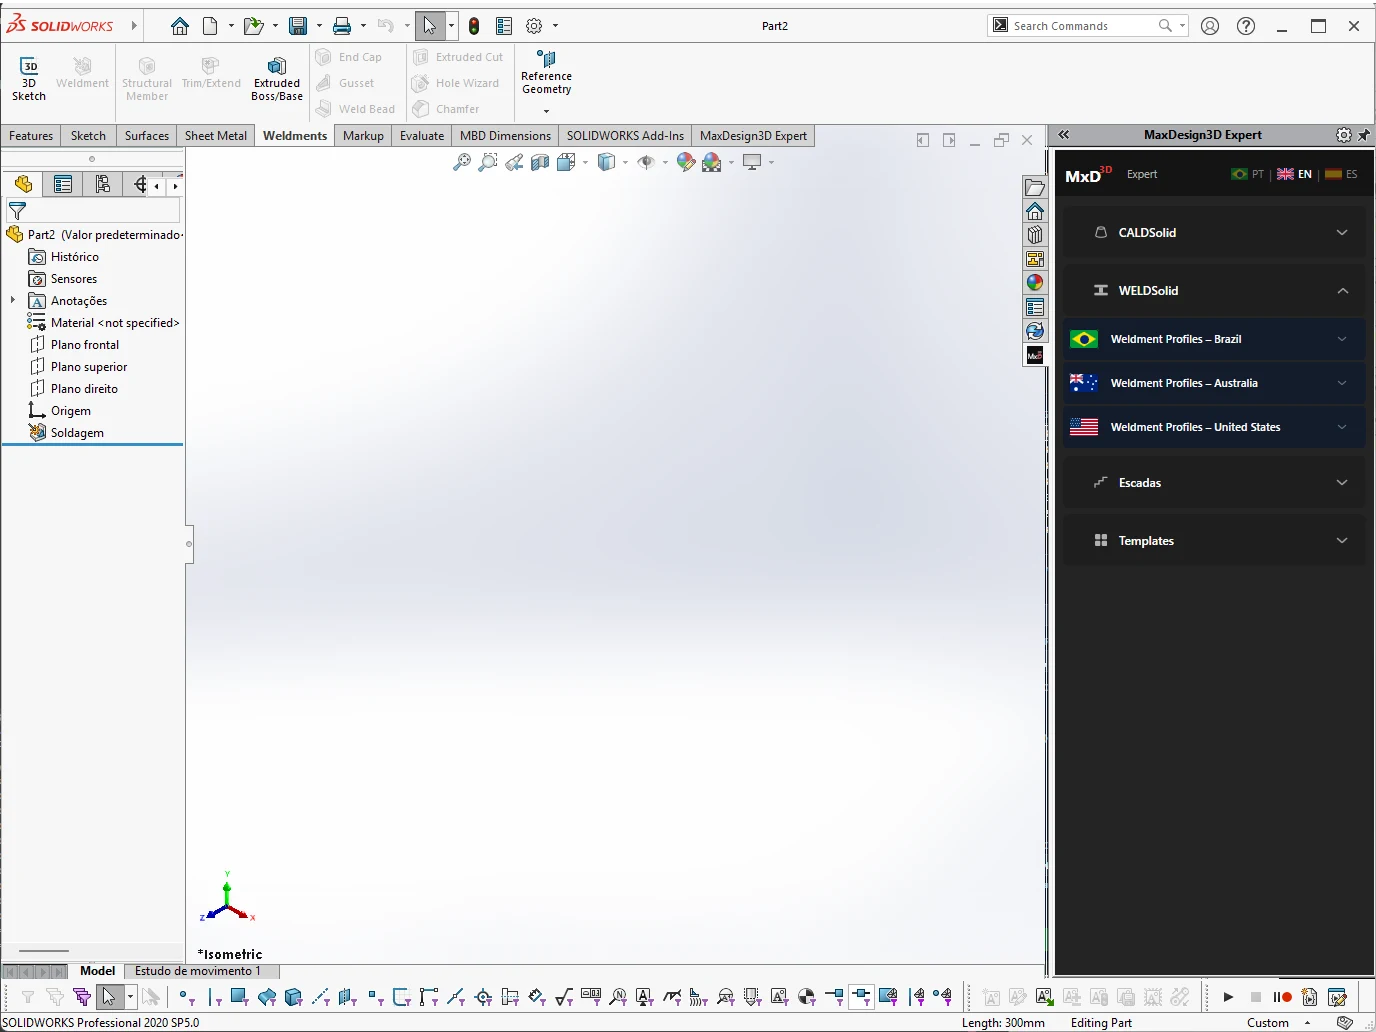Select the ConfigurationManager tab icon
Image resolution: width=1376 pixels, height=1032 pixels.
point(102,184)
